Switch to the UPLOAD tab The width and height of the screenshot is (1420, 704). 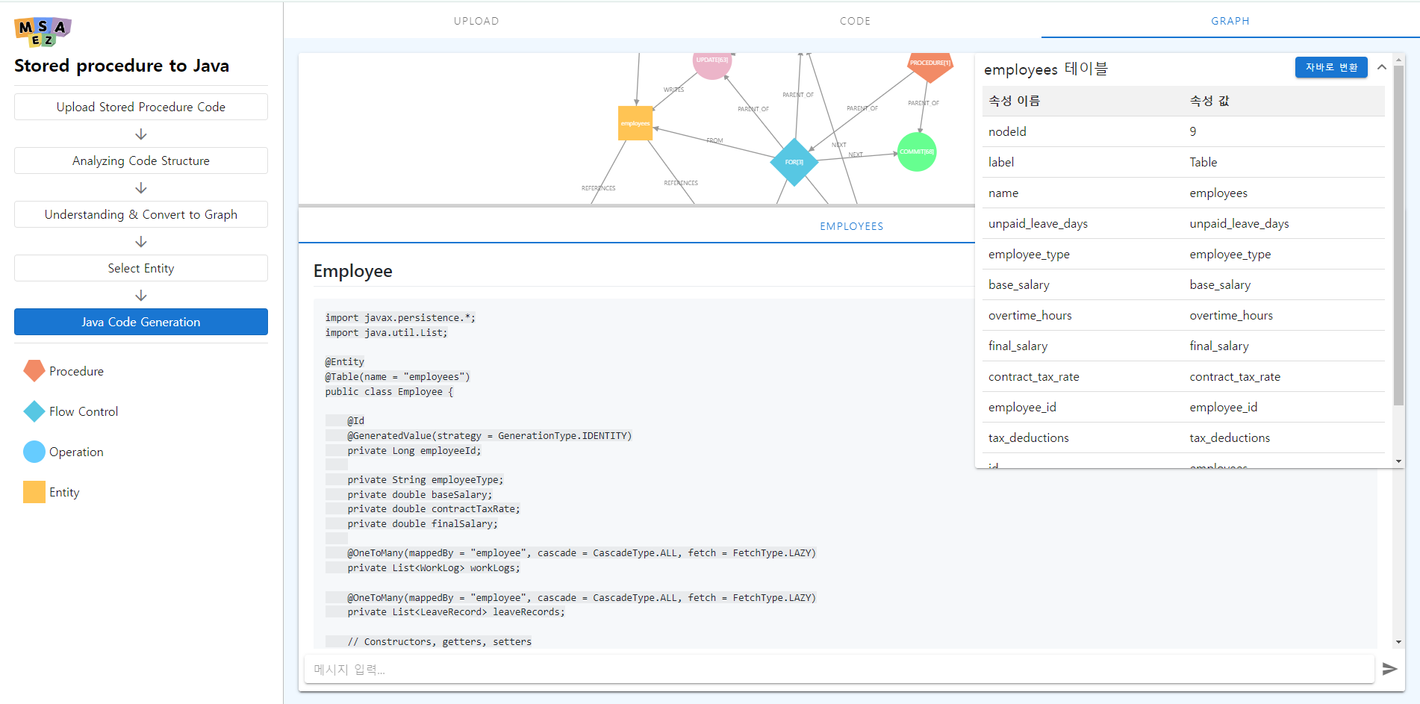(x=476, y=21)
